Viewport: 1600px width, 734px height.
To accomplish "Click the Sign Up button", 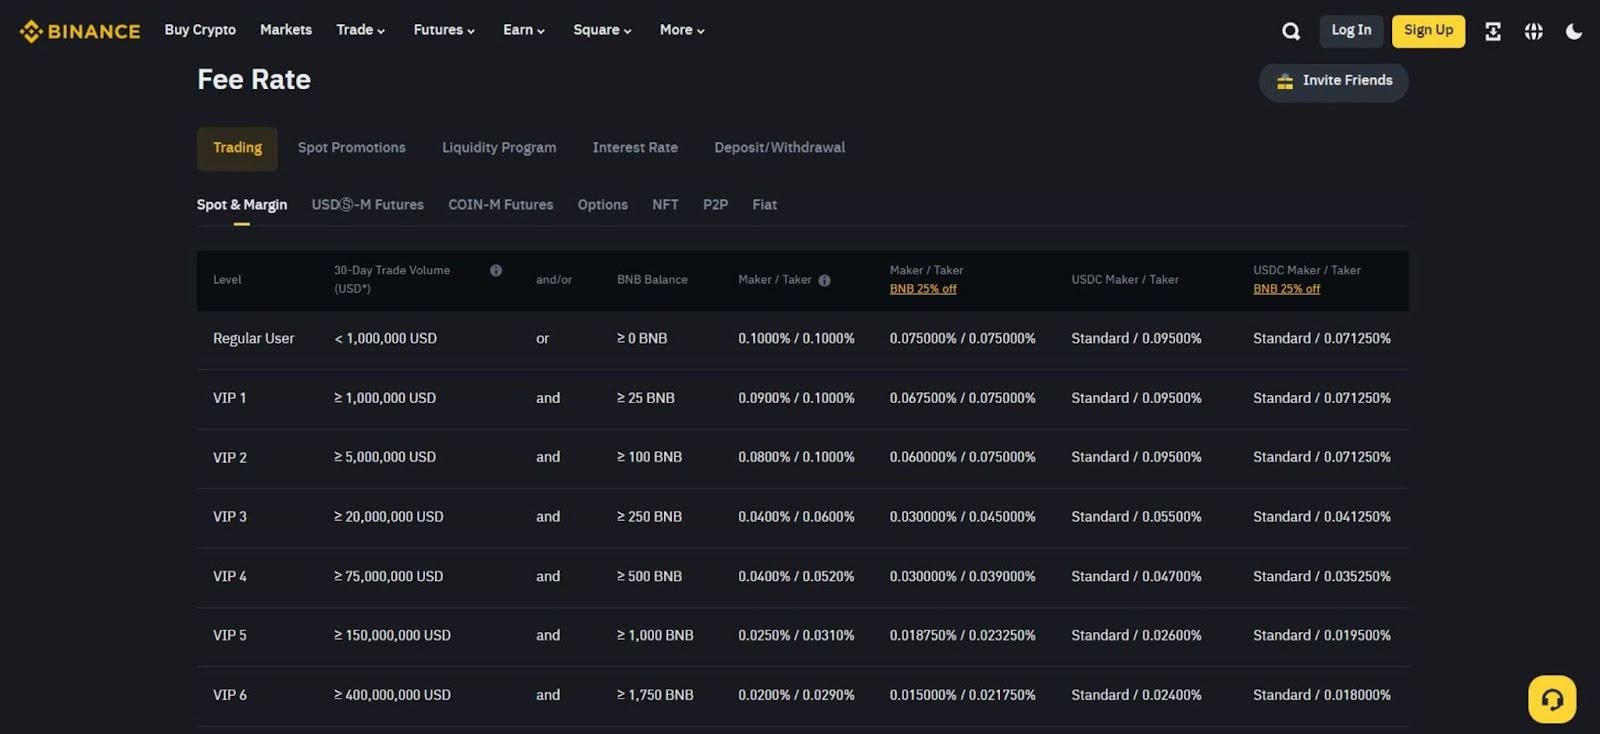I will pyautogui.click(x=1428, y=30).
